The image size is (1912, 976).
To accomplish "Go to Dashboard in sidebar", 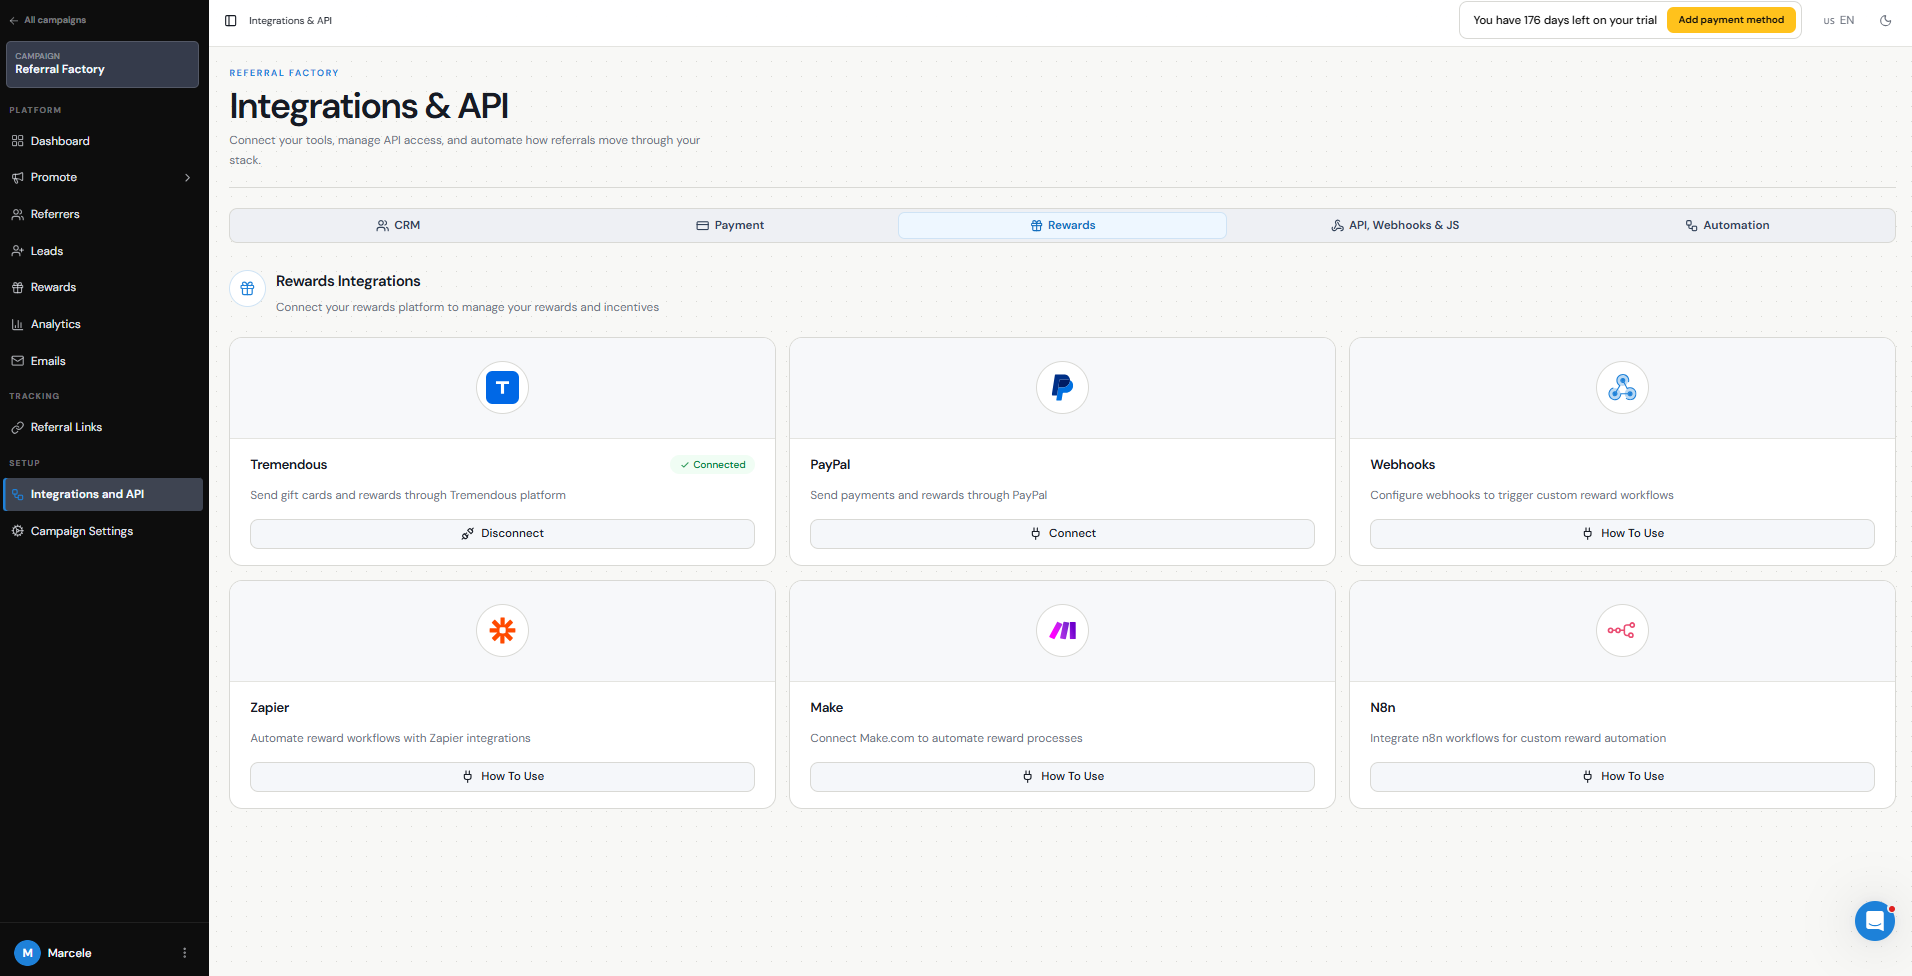I will 102,141.
